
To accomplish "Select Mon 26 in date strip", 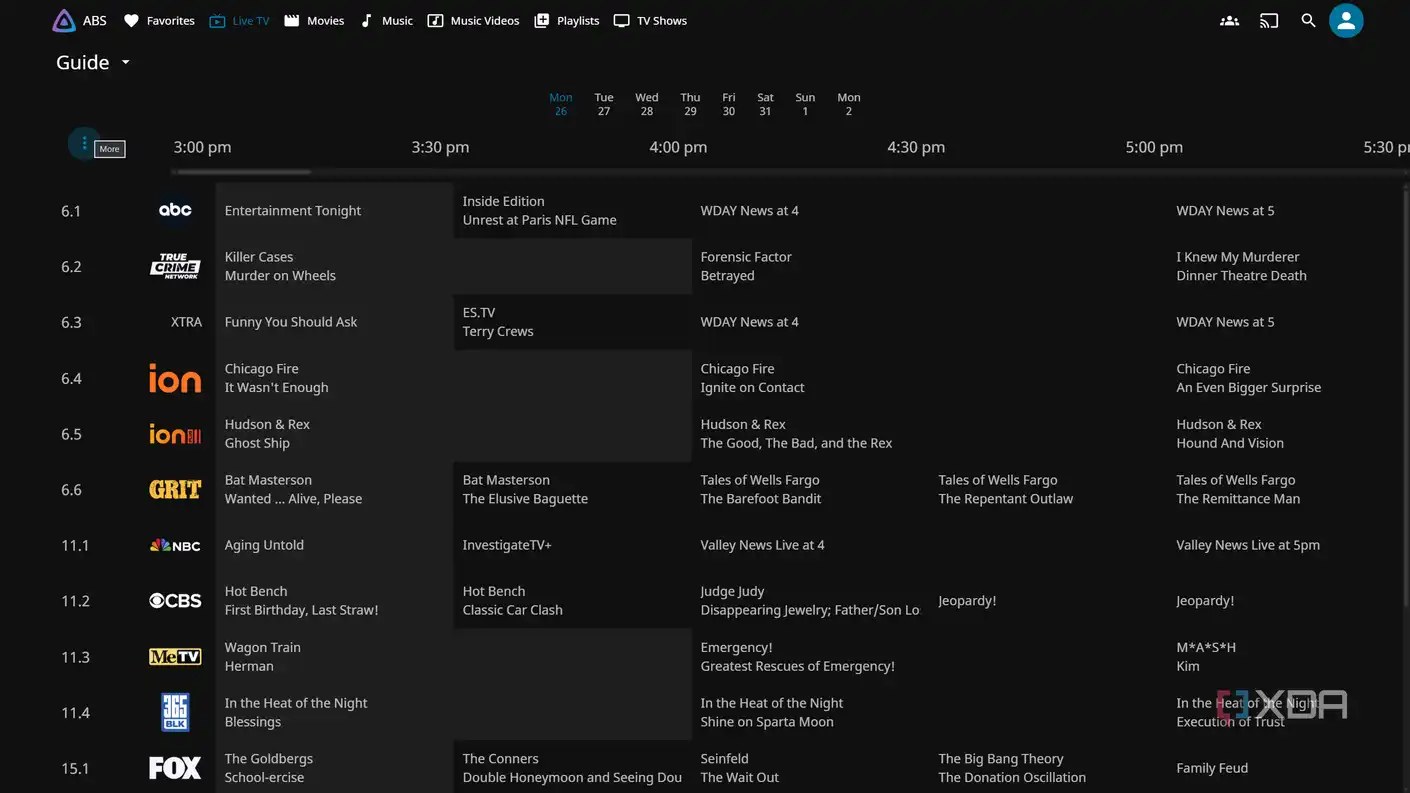I will 561,104.
